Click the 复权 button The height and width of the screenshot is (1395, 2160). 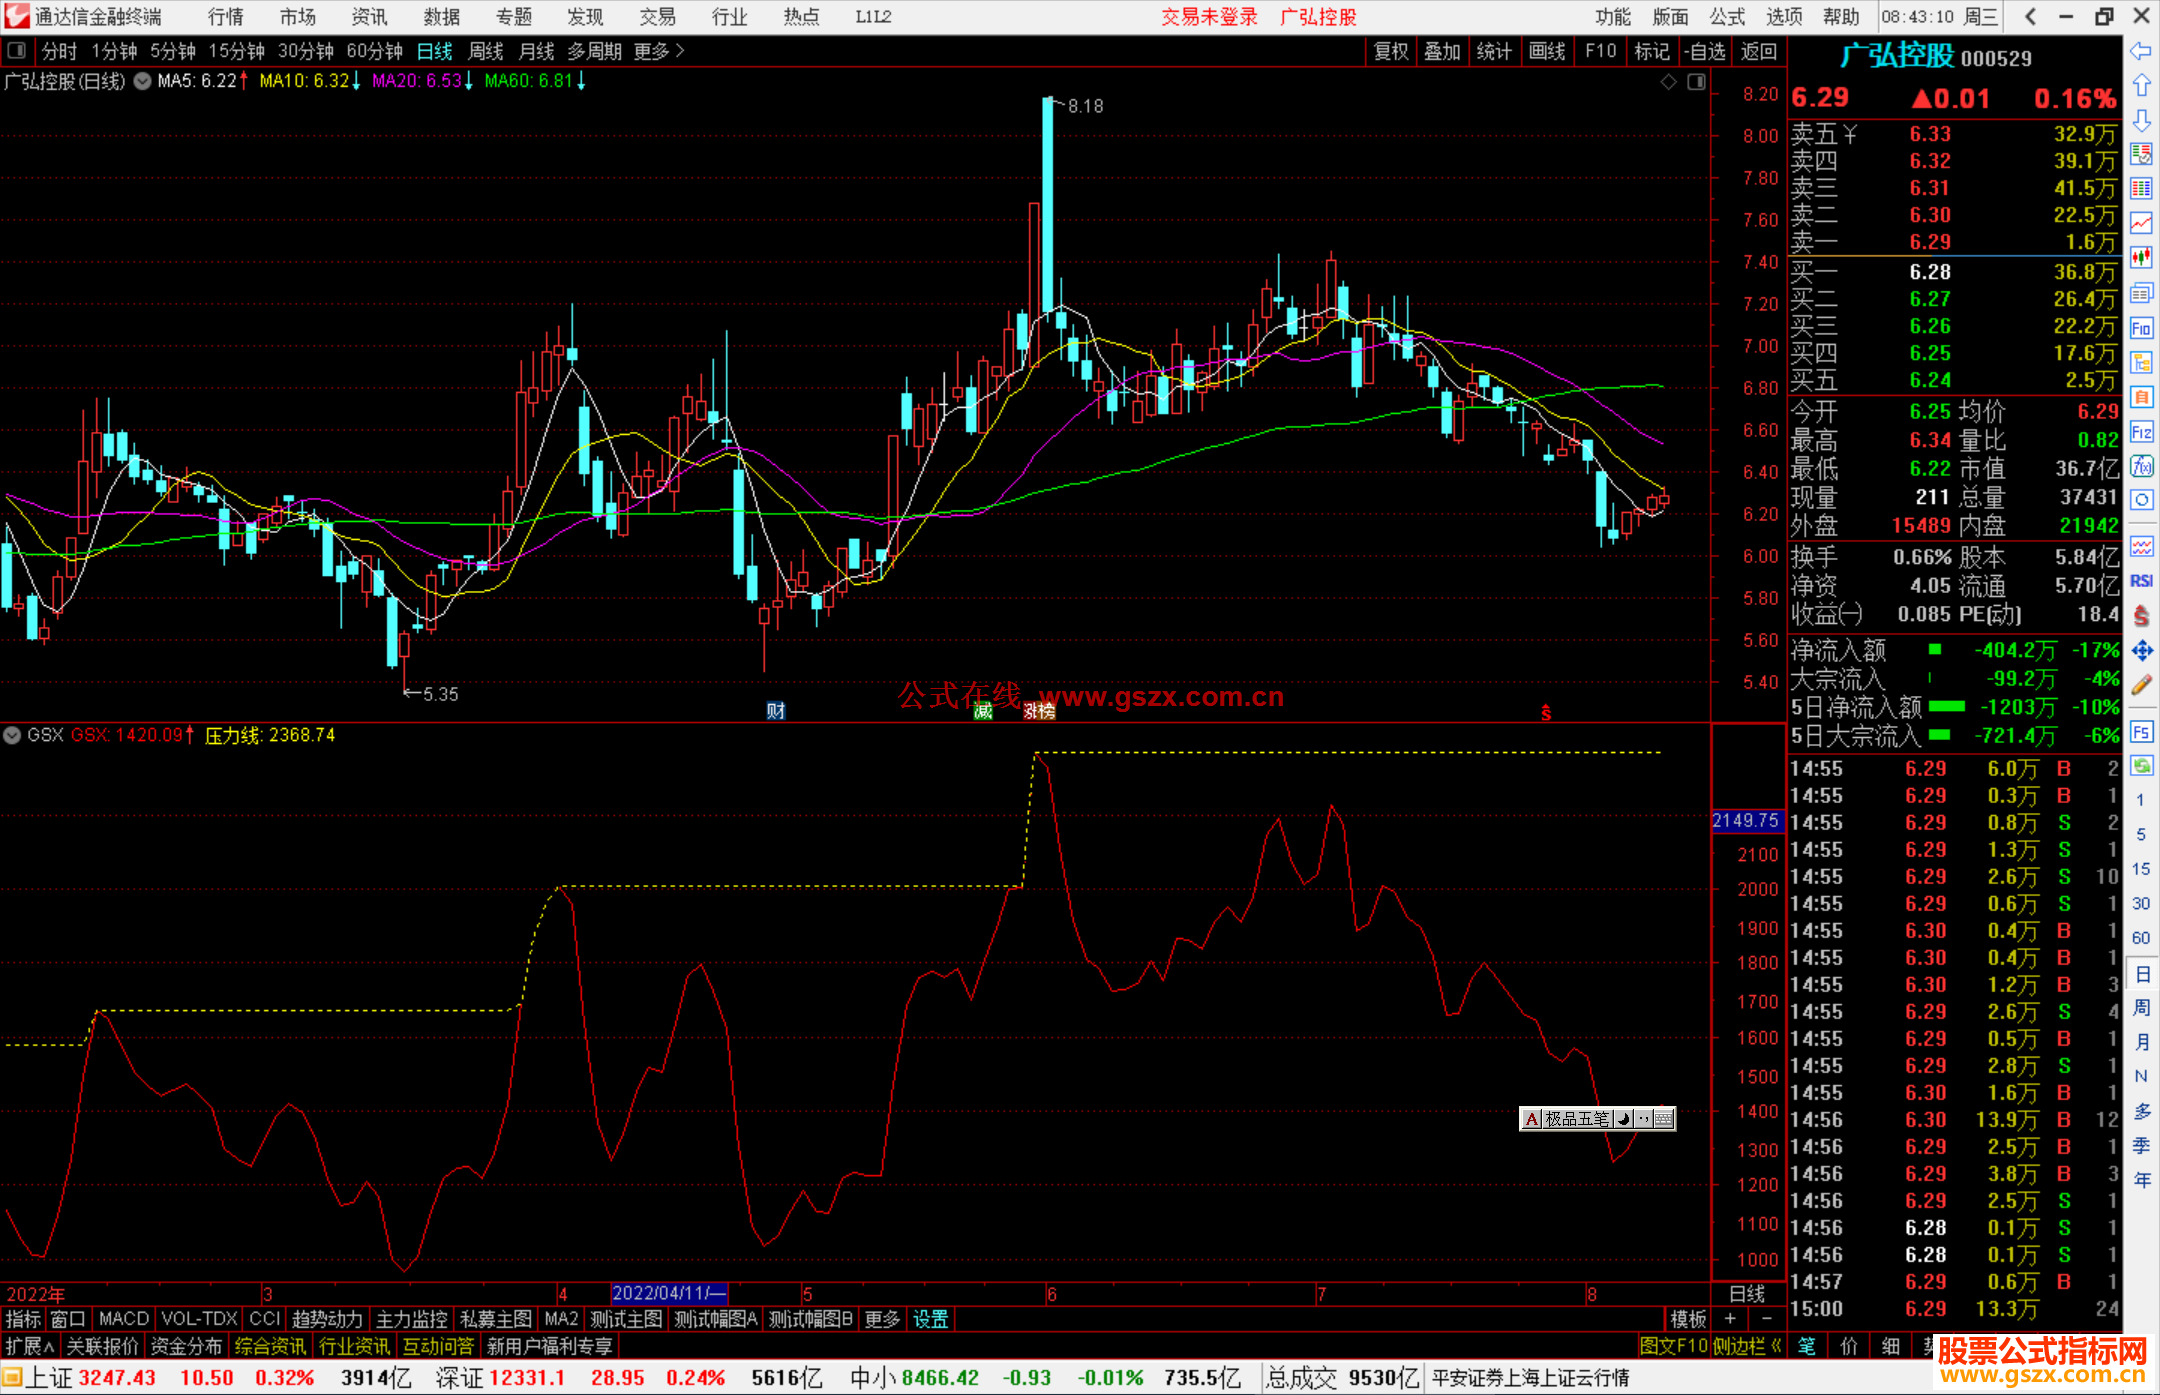pos(1391,51)
